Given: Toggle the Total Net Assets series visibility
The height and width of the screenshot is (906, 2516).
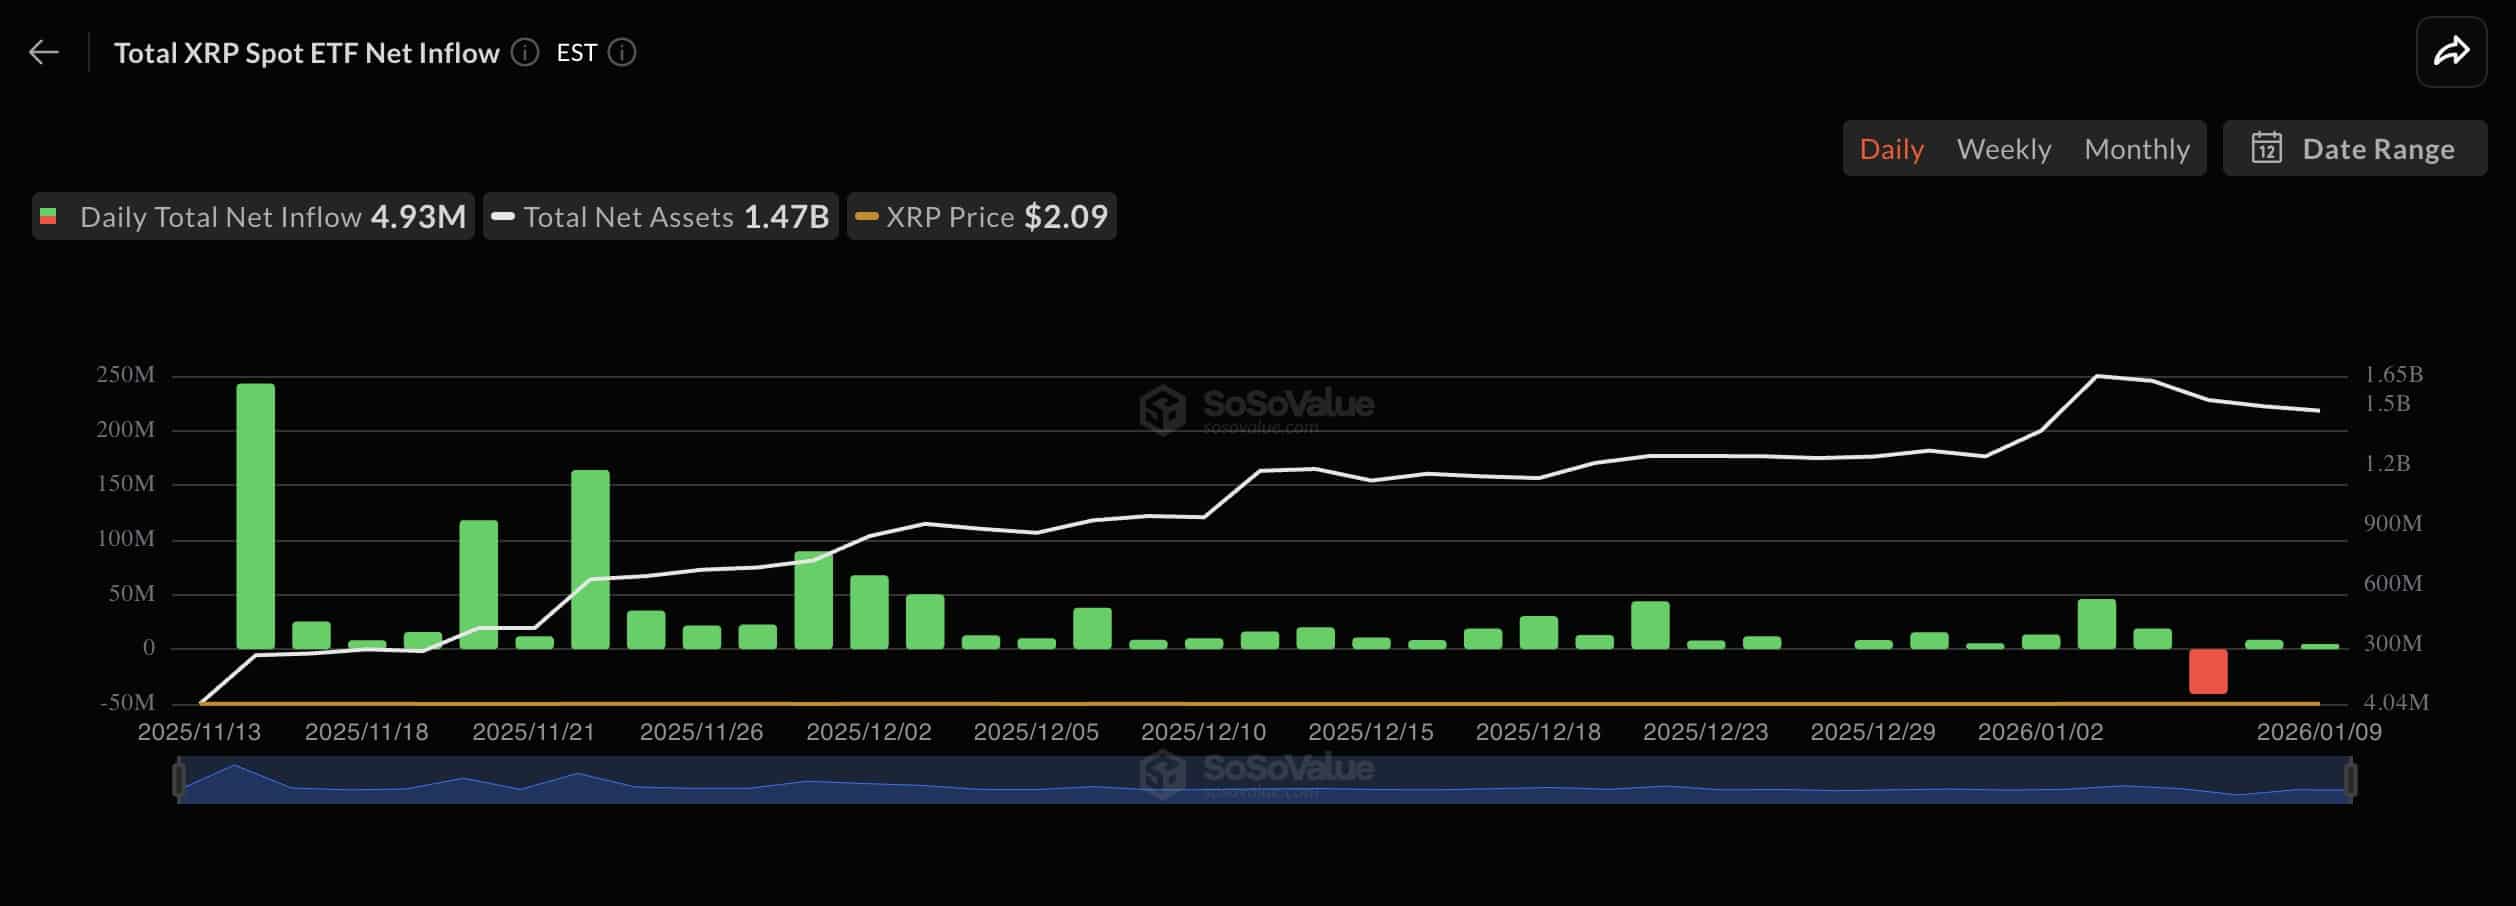Looking at the screenshot, I should coord(660,216).
